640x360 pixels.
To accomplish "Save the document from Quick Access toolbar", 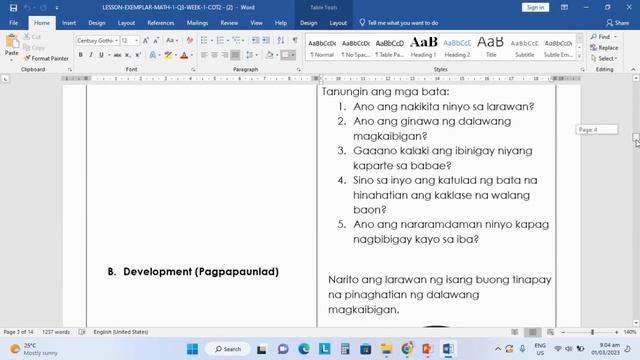I will tap(13, 7).
